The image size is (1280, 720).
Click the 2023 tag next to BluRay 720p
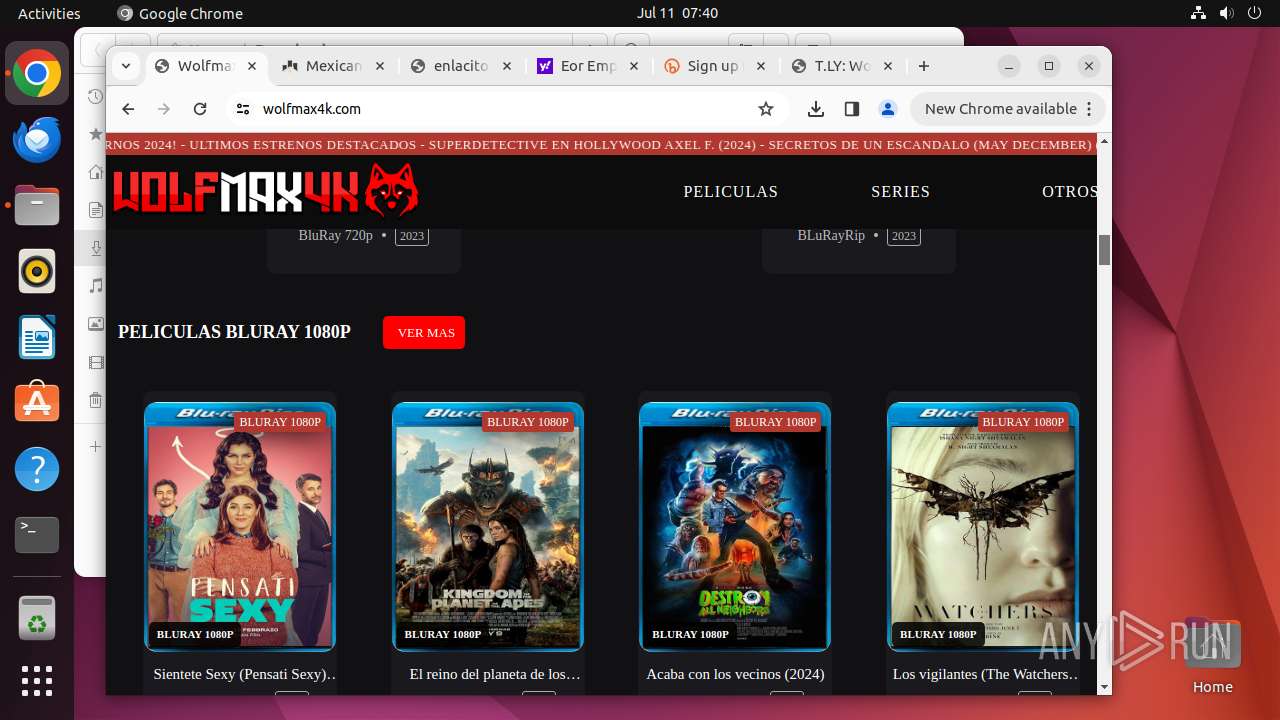[412, 236]
